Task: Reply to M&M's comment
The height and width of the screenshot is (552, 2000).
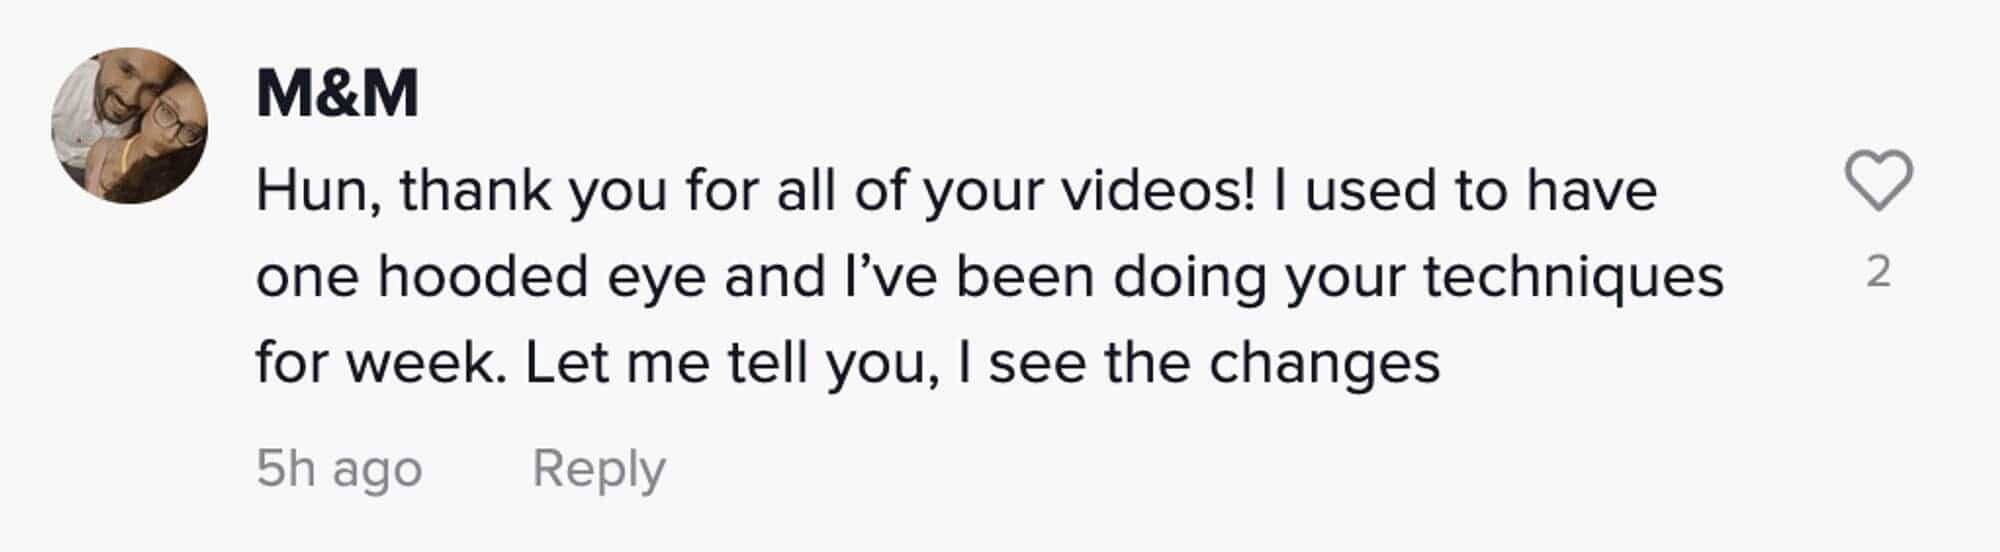Action: coord(598,468)
